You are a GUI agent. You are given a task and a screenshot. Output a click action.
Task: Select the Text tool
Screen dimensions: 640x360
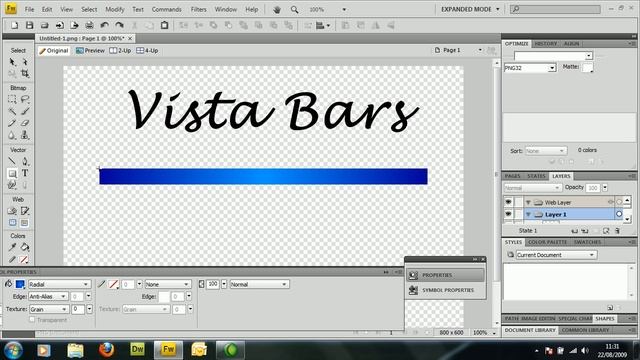[x=25, y=173]
